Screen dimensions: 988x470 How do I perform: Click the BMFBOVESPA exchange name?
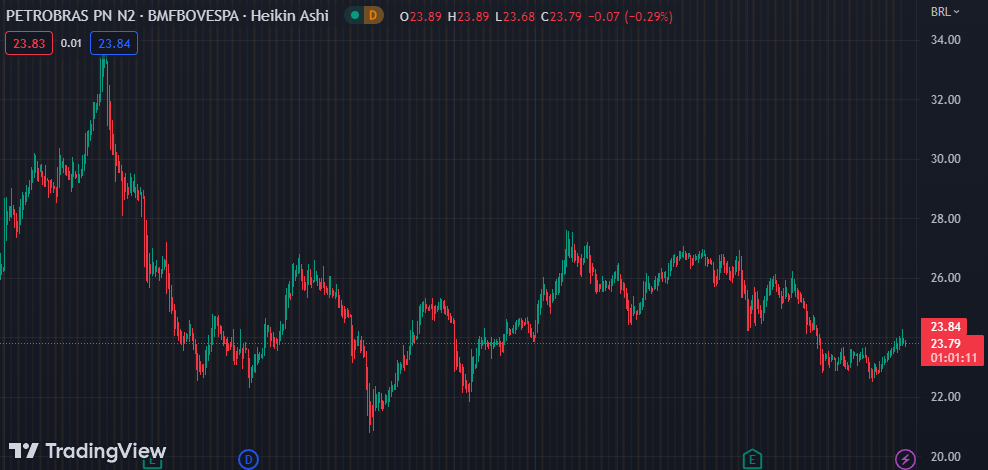pyautogui.click(x=194, y=16)
